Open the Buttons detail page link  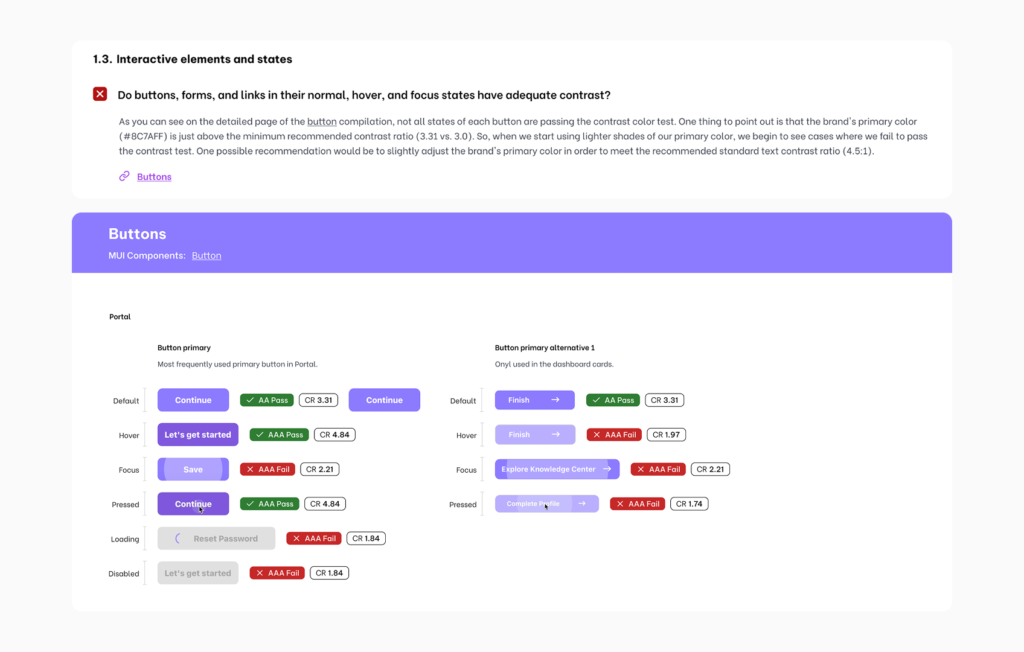tap(153, 176)
